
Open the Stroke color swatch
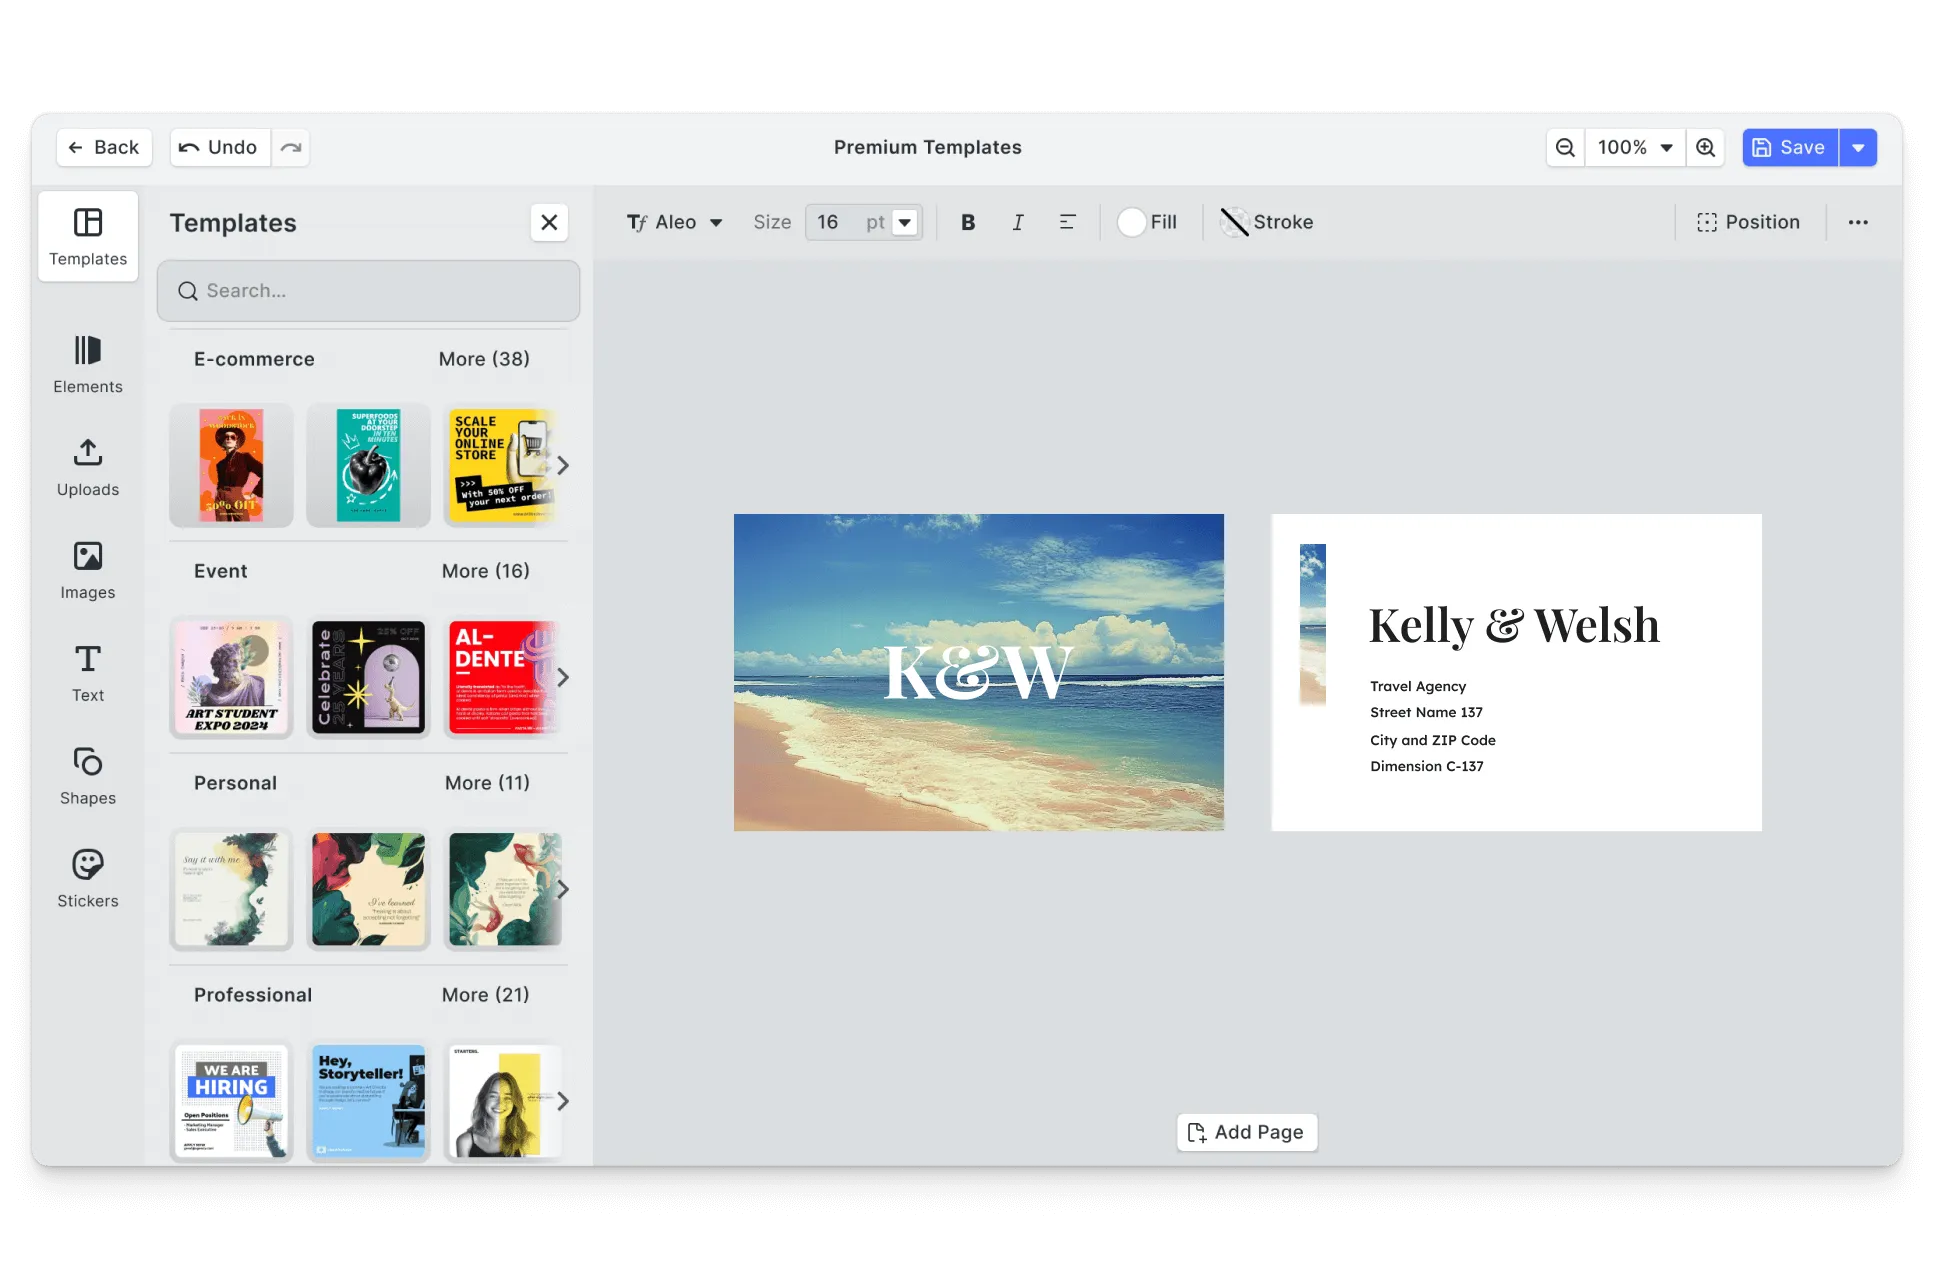click(x=1267, y=222)
